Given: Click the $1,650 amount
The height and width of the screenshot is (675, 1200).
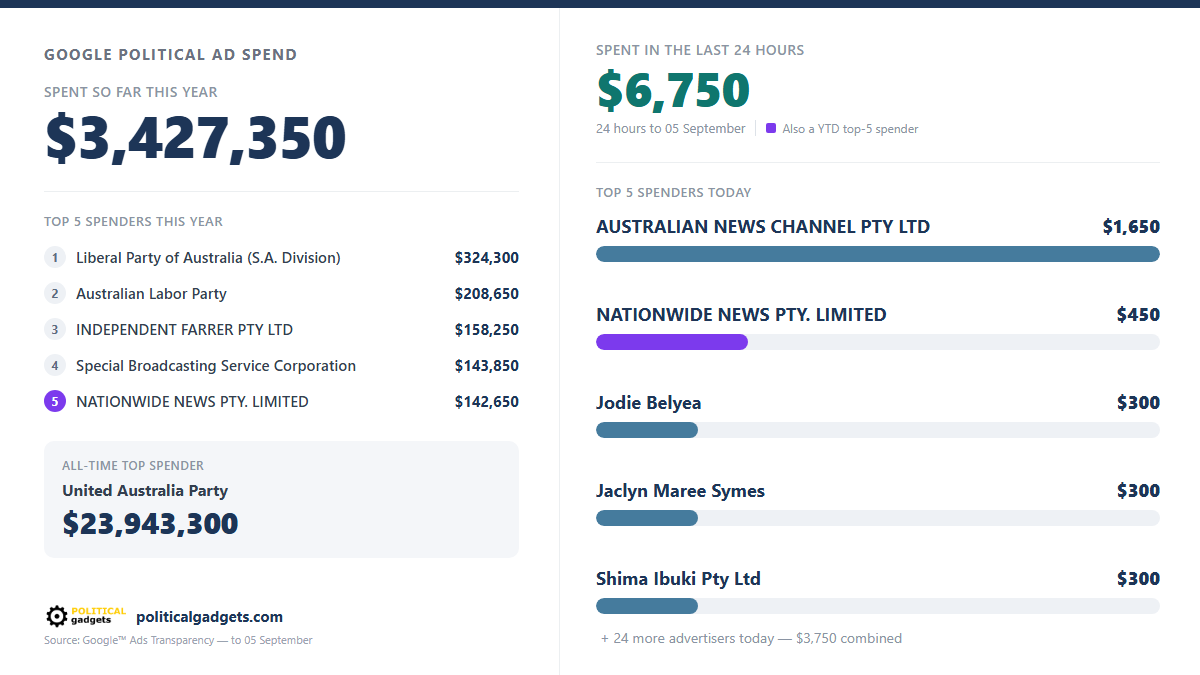Looking at the screenshot, I should pos(1131,227).
